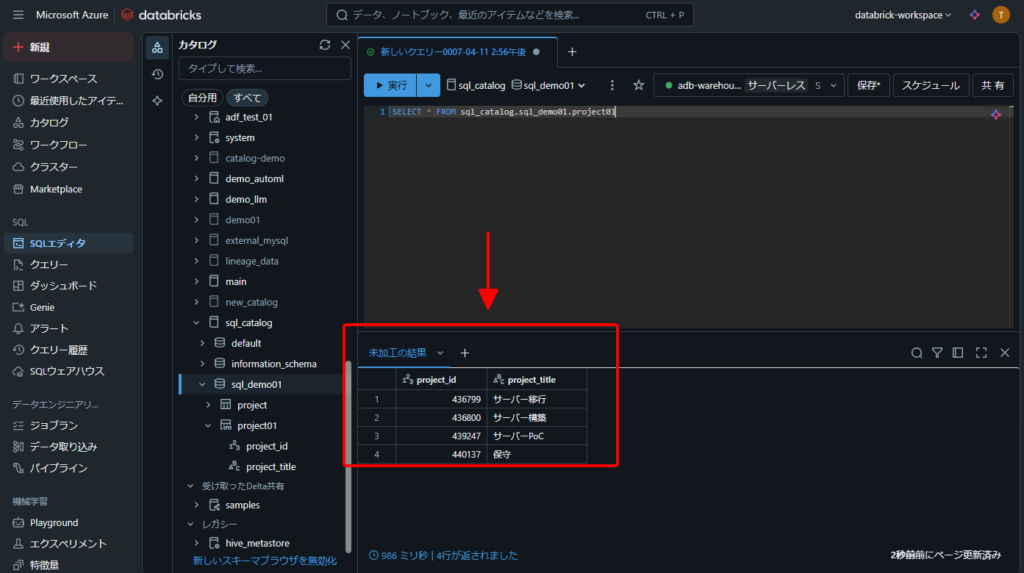Open the kebab menu beside schema selector

pyautogui.click(x=612, y=86)
